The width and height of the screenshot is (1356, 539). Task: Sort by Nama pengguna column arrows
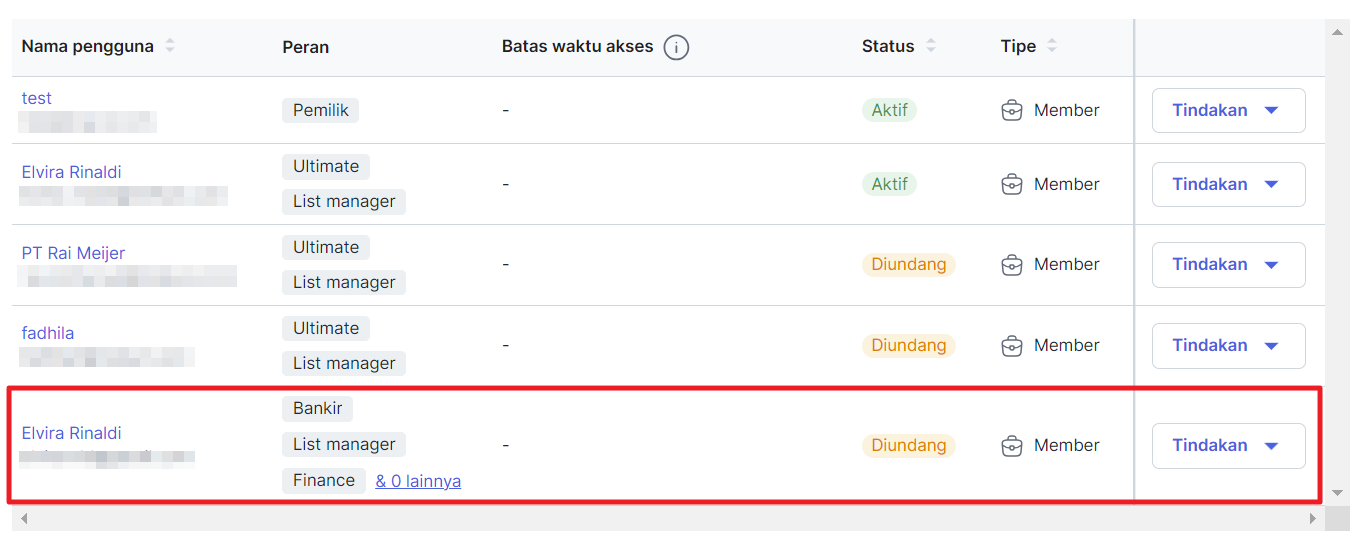[170, 46]
